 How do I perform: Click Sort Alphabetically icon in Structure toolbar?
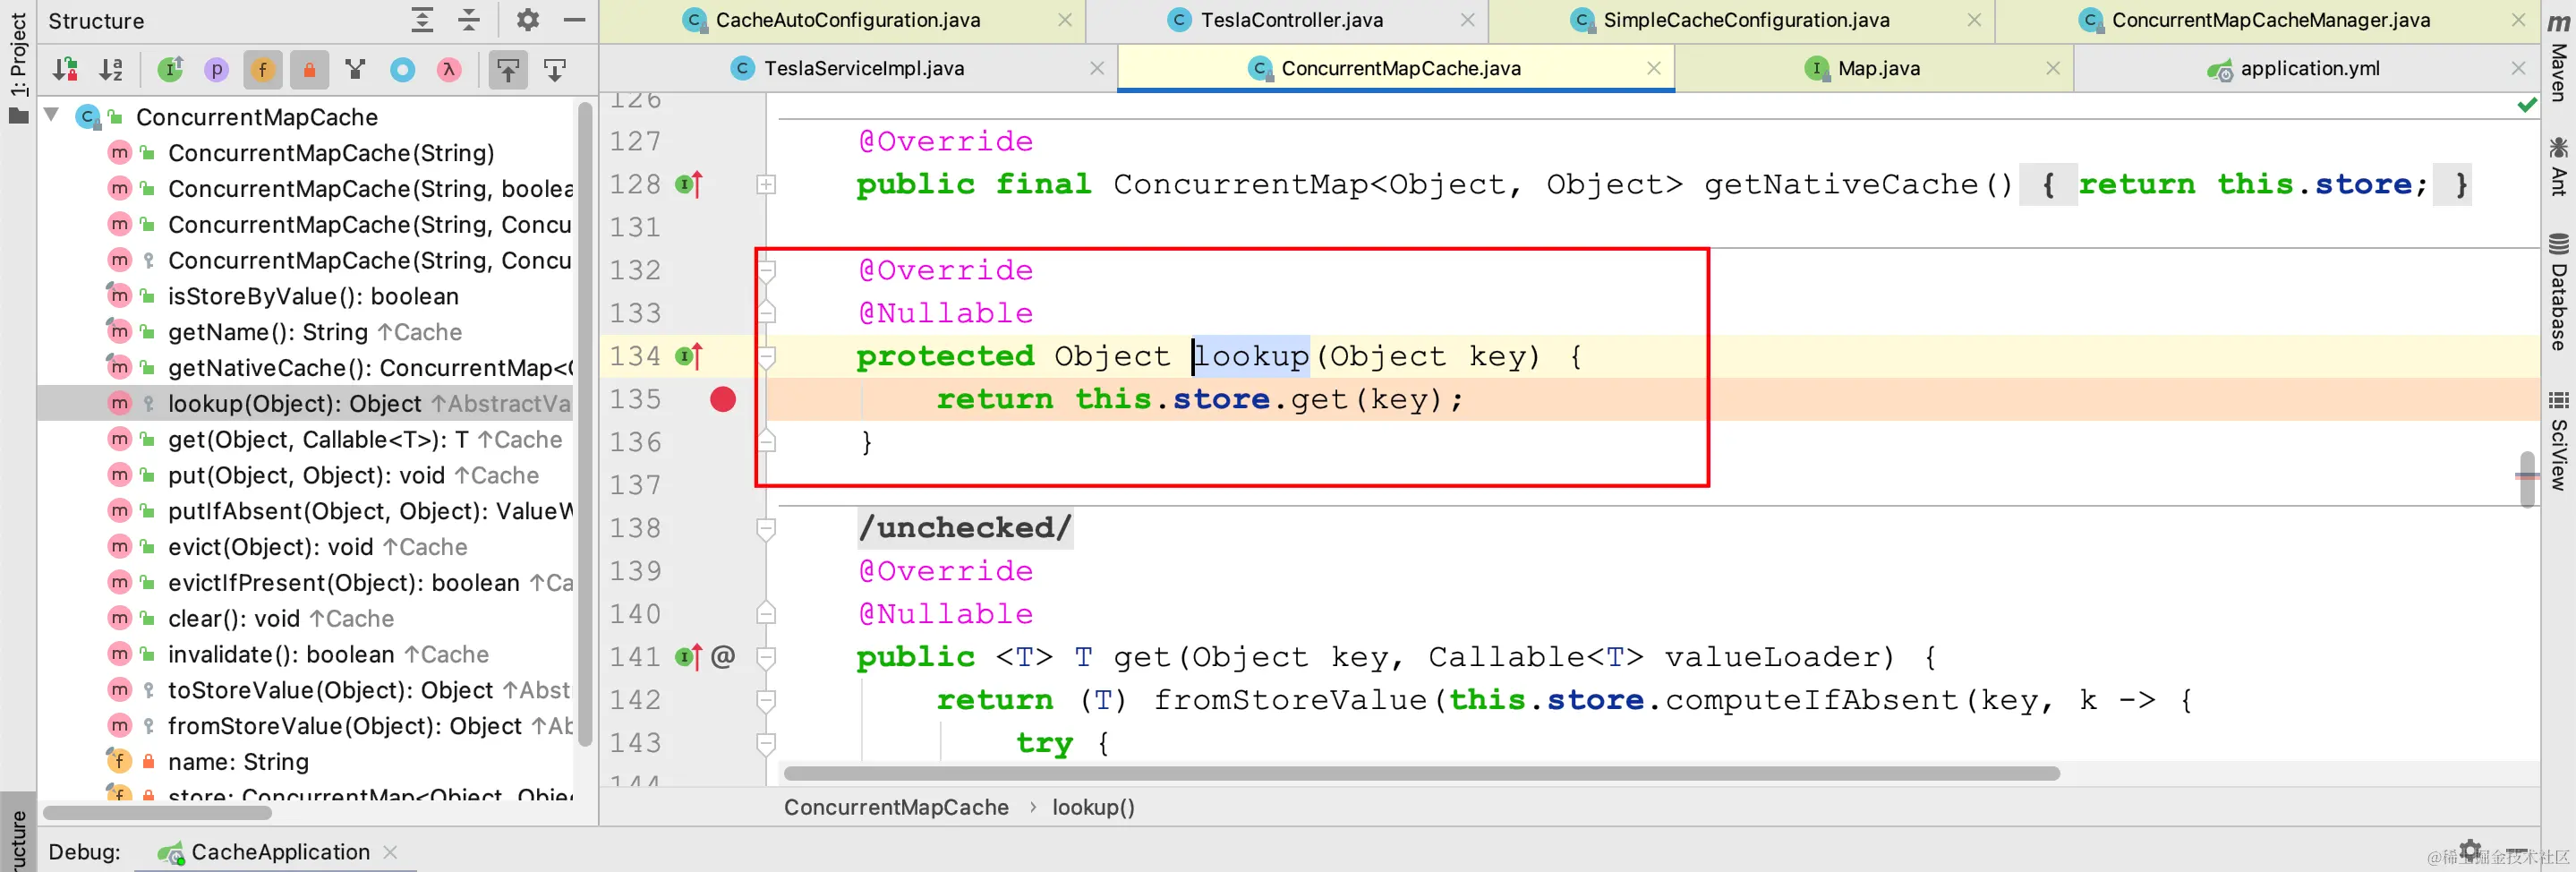point(111,69)
